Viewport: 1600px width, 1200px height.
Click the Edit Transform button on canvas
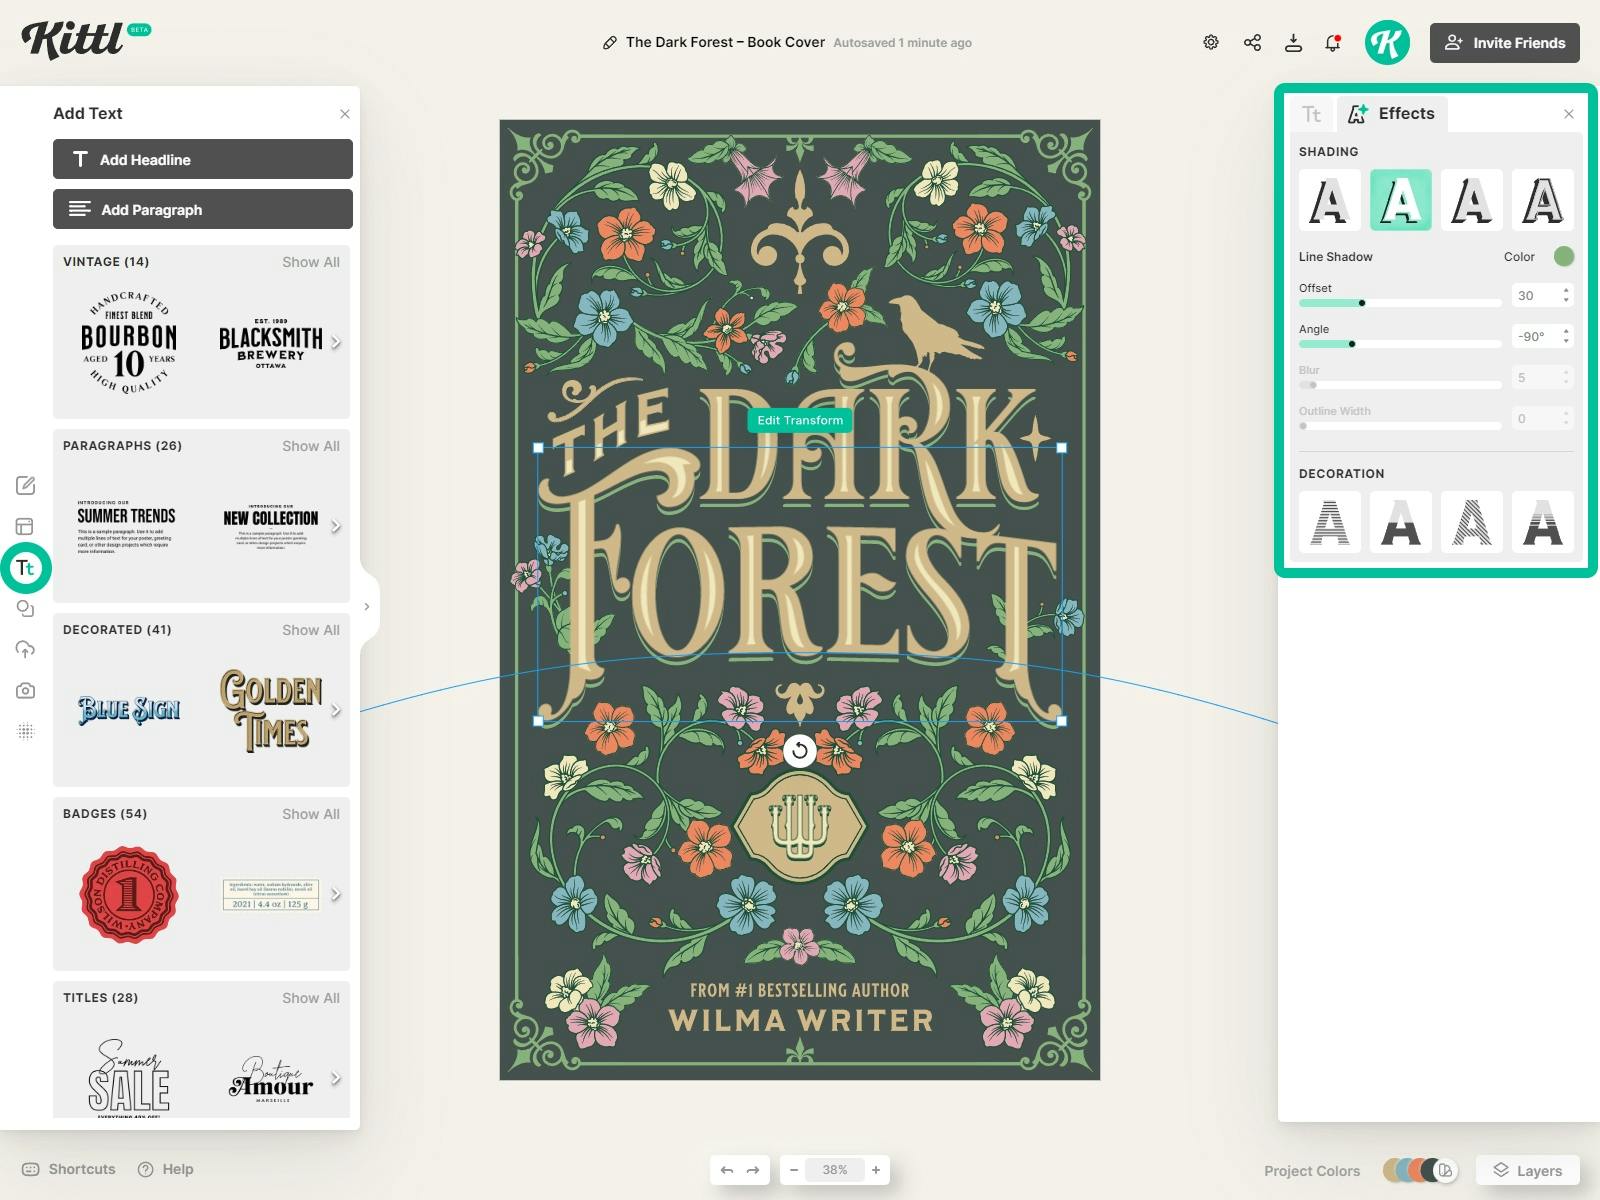pos(798,420)
